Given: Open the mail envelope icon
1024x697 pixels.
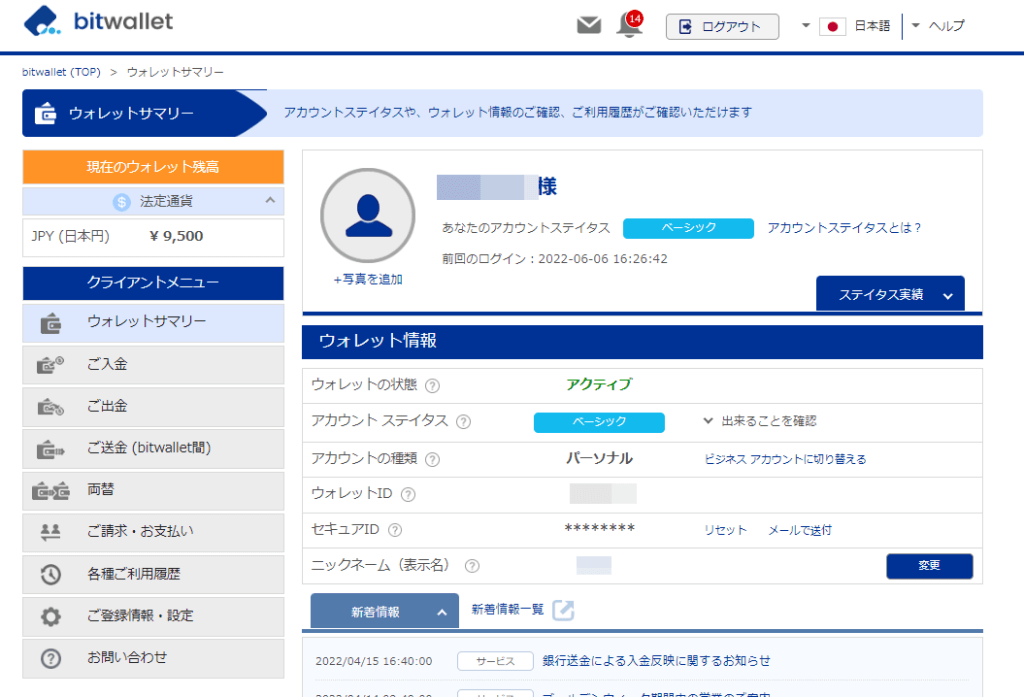Looking at the screenshot, I should [588, 25].
